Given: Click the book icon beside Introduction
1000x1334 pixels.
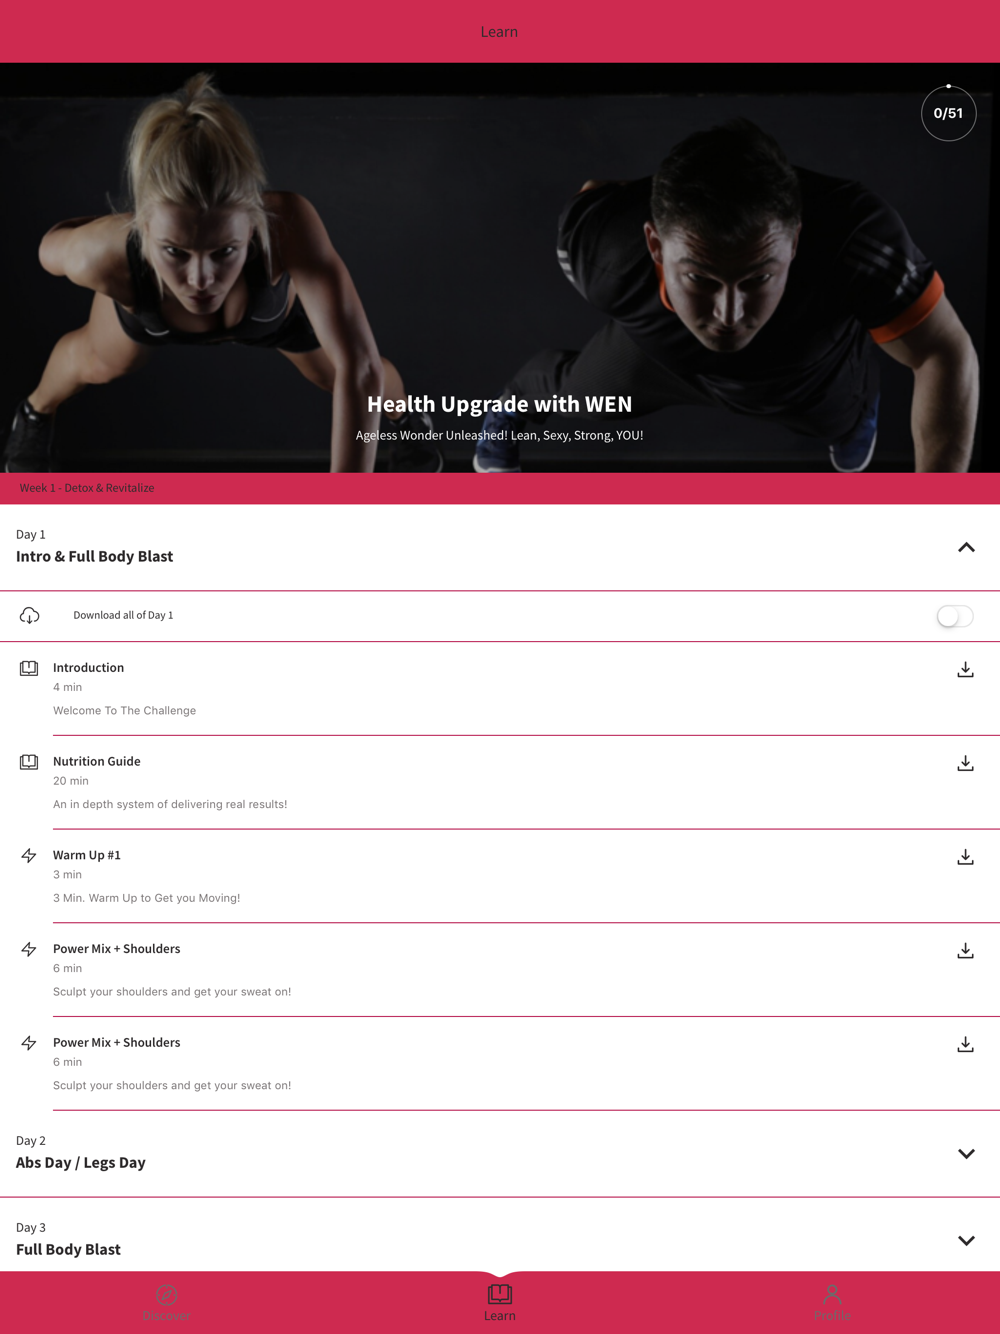Looking at the screenshot, I should point(29,668).
